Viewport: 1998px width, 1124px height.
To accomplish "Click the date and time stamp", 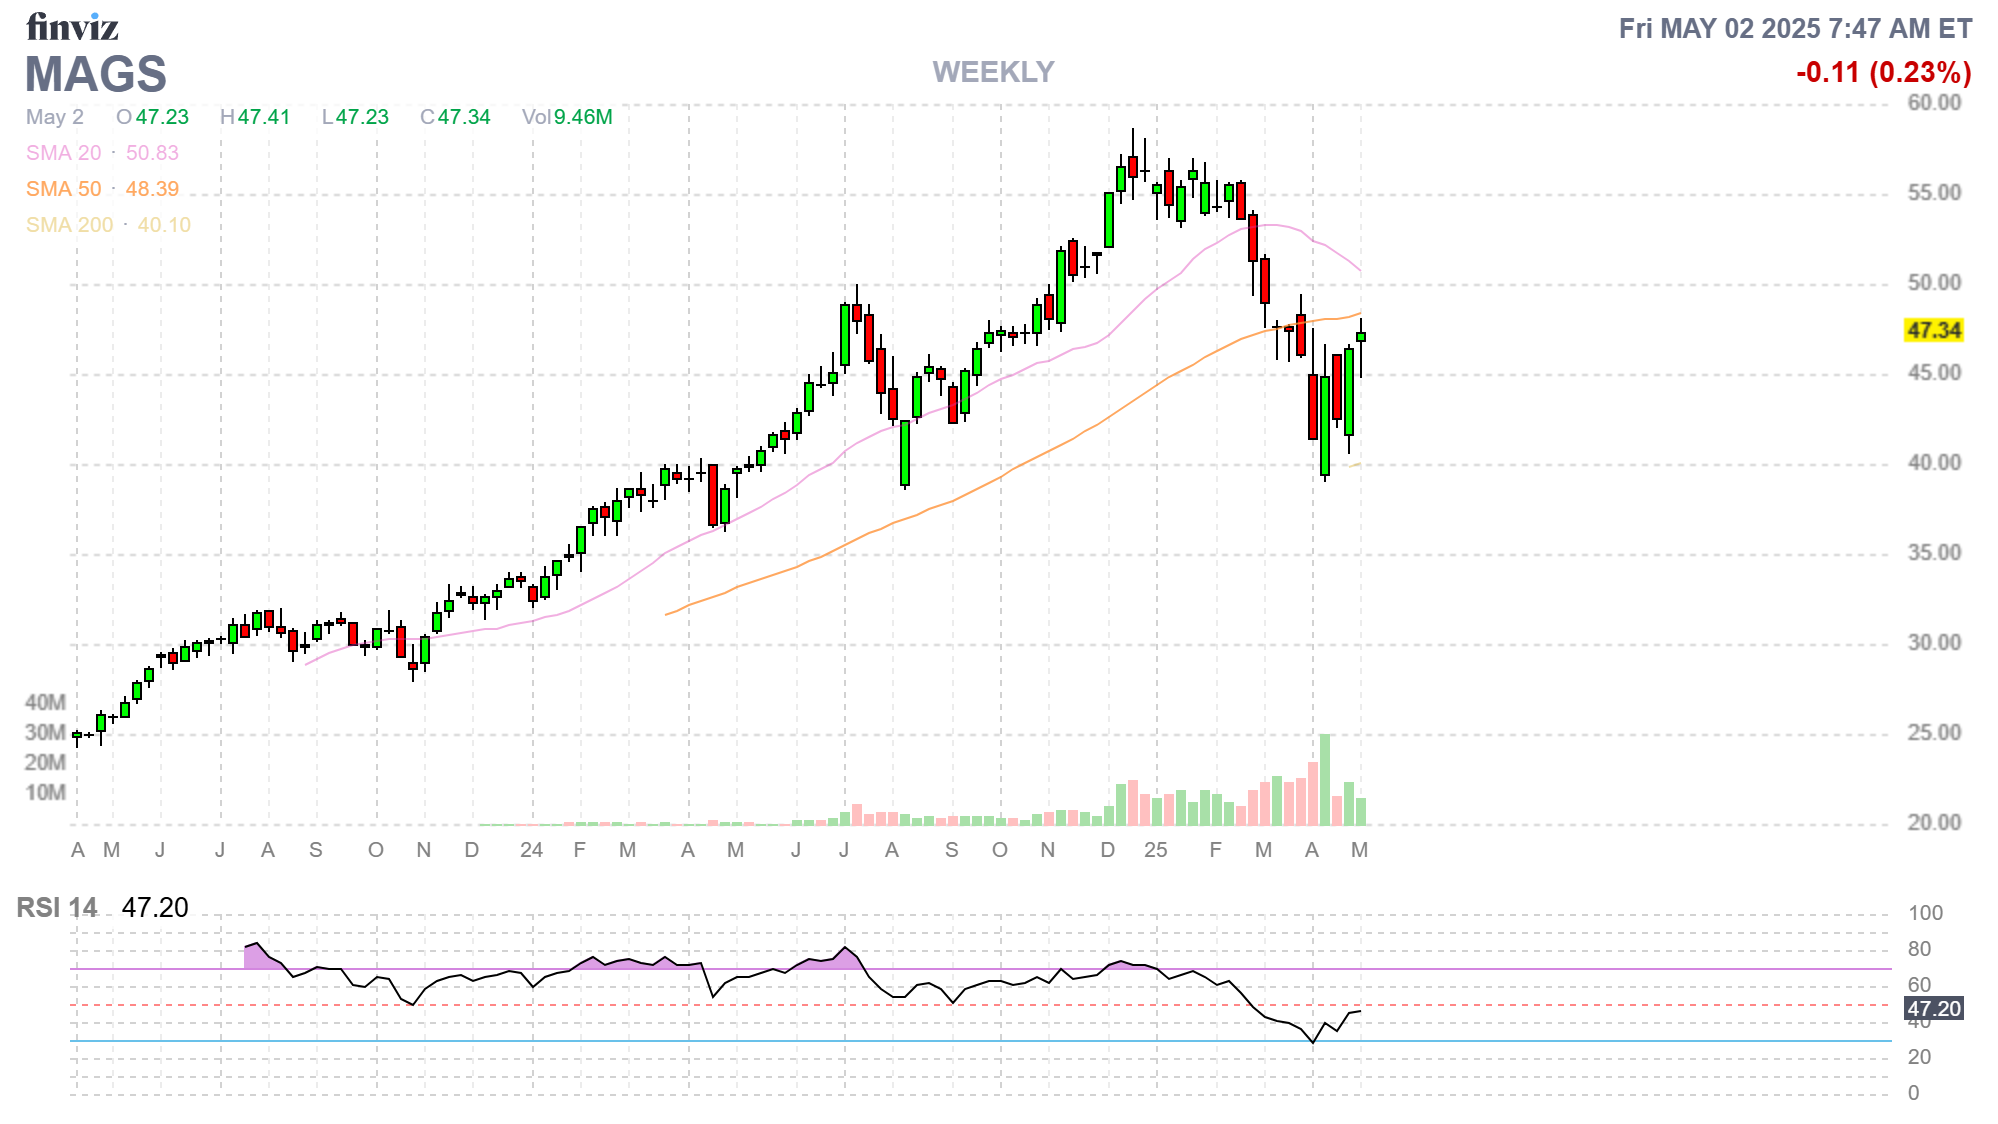I will point(1795,29).
